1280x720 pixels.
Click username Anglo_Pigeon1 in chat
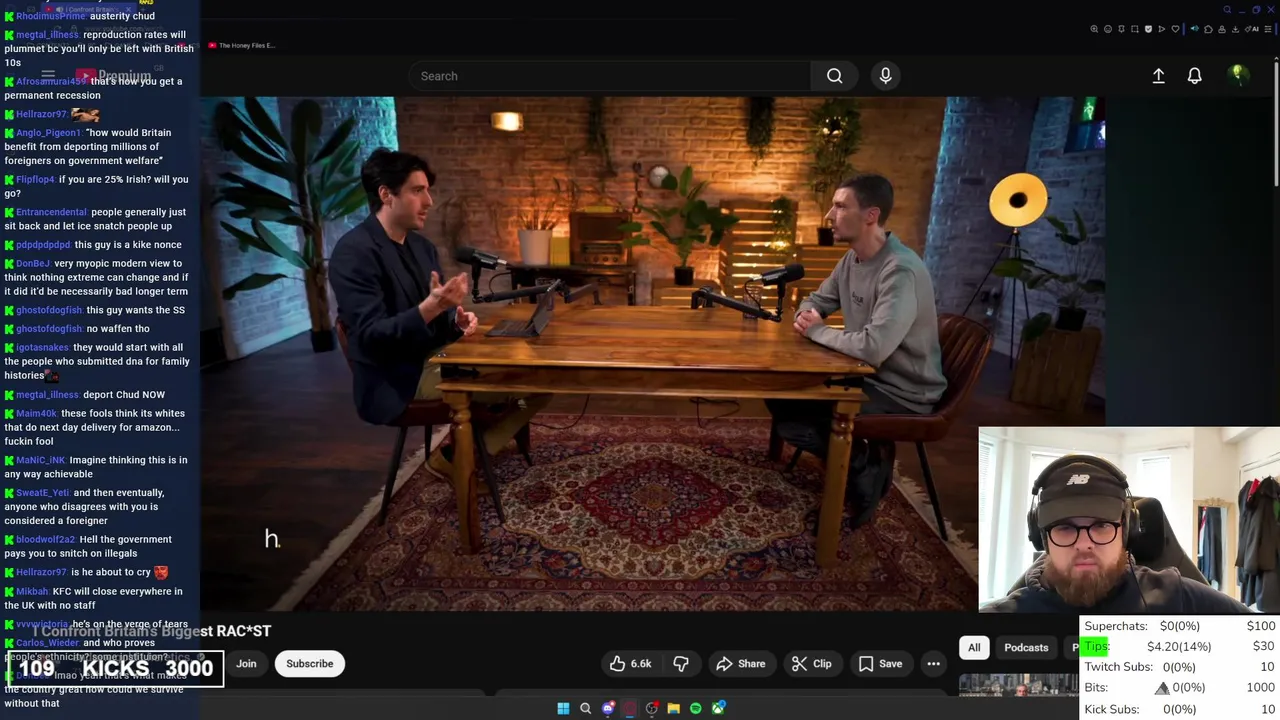pyautogui.click(x=49, y=133)
